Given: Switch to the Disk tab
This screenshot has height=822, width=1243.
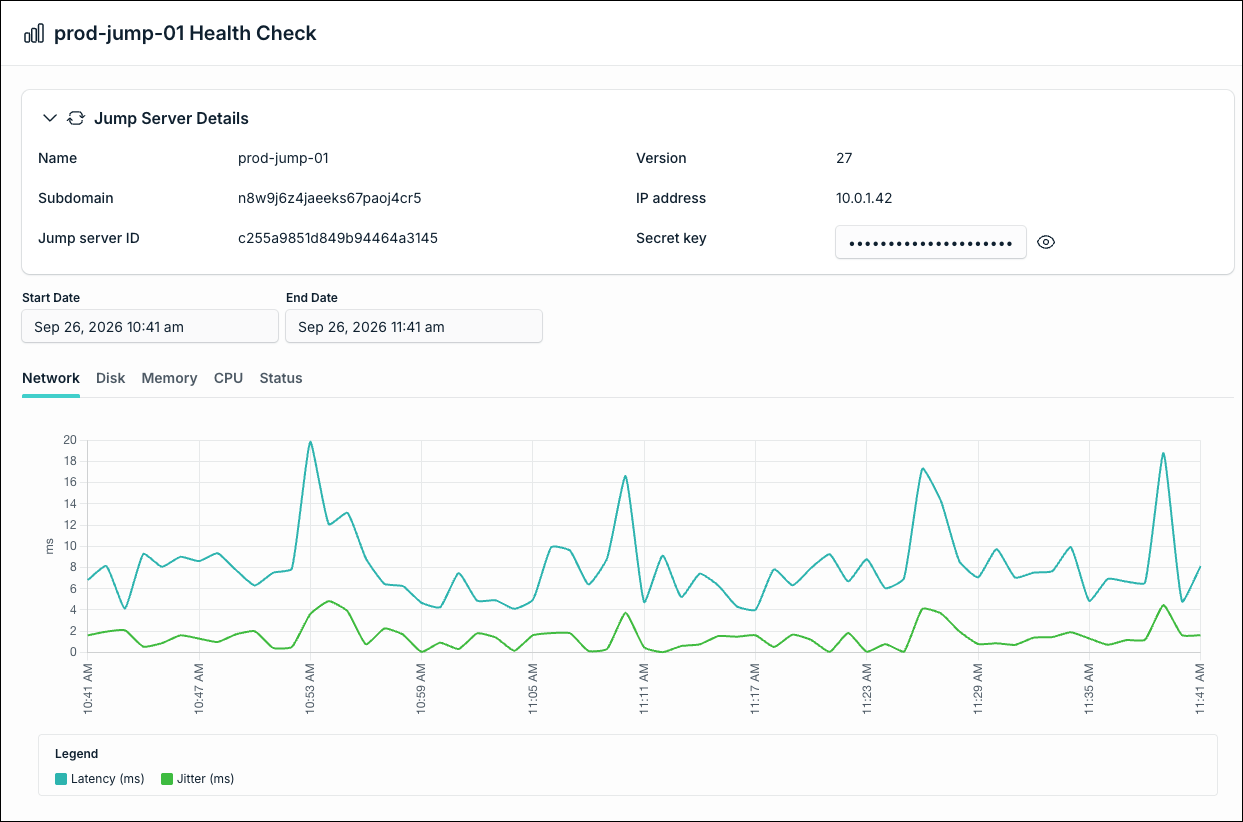Looking at the screenshot, I should click(x=111, y=378).
